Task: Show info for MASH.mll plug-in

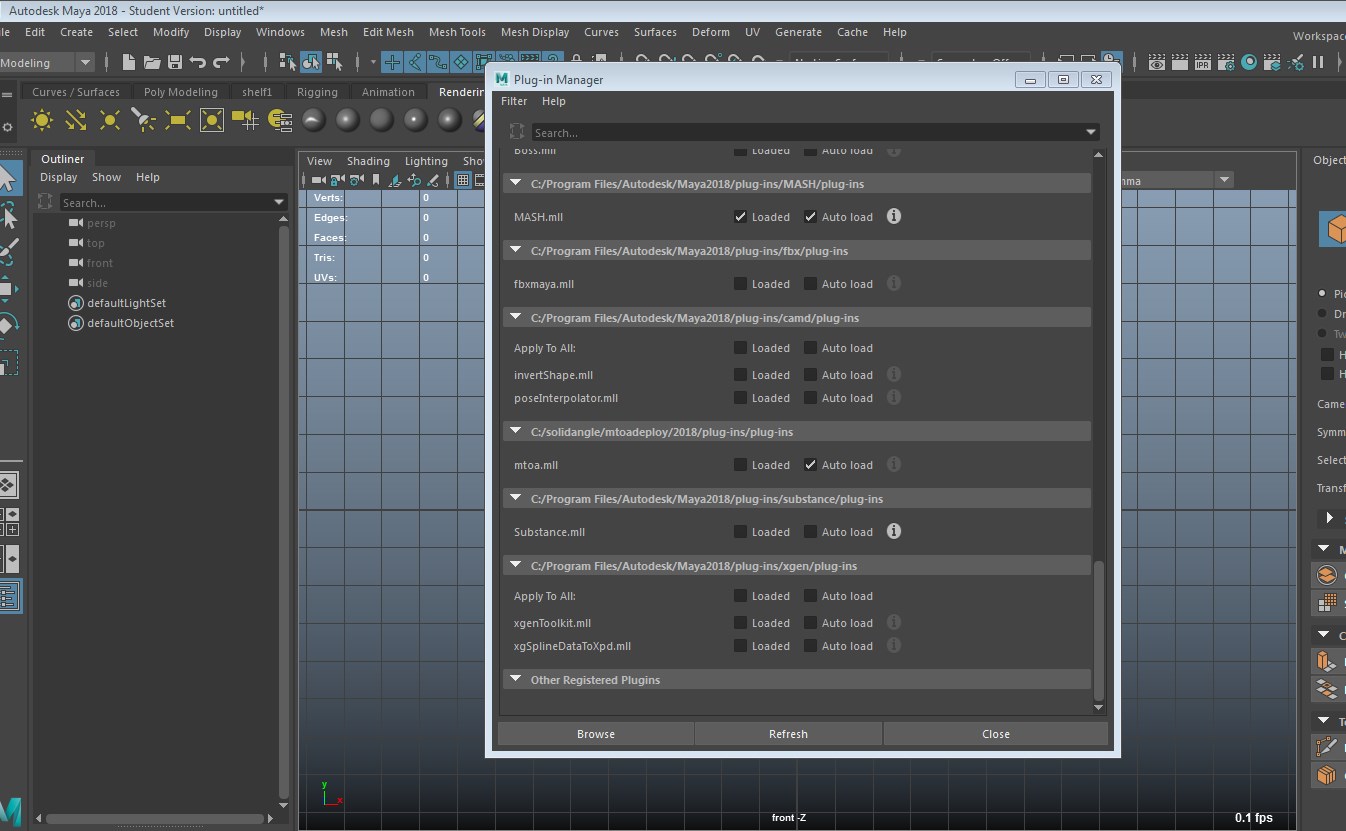Action: (894, 216)
